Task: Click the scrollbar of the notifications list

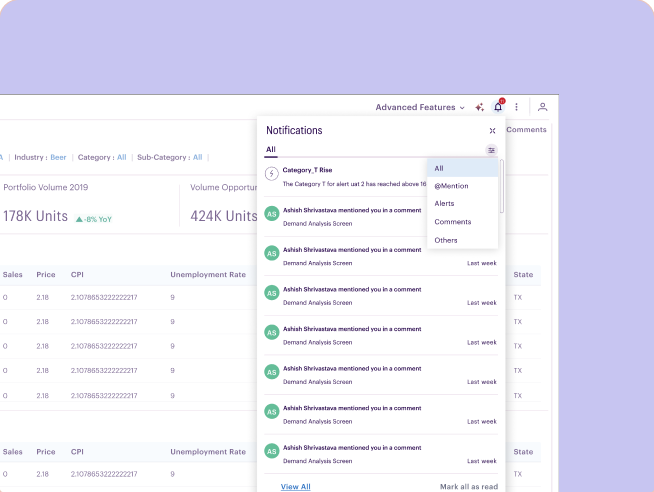Action: pos(502,186)
